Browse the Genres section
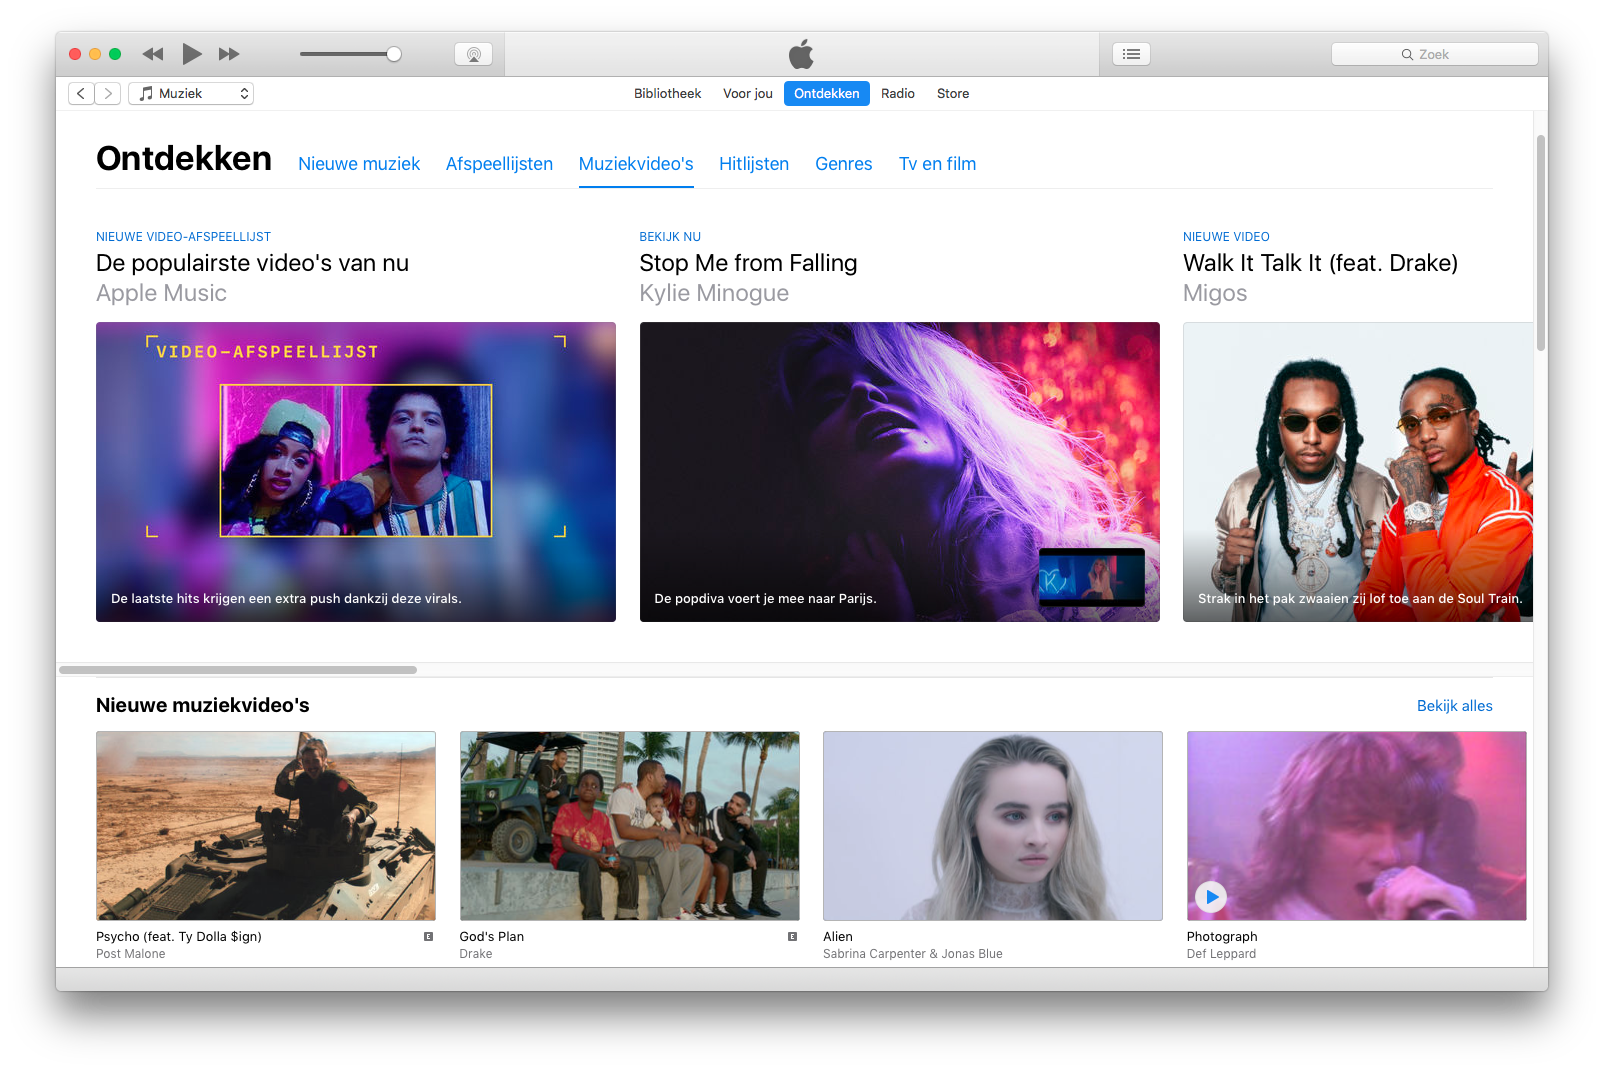Screen dimensions: 1604x1071 click(x=844, y=164)
